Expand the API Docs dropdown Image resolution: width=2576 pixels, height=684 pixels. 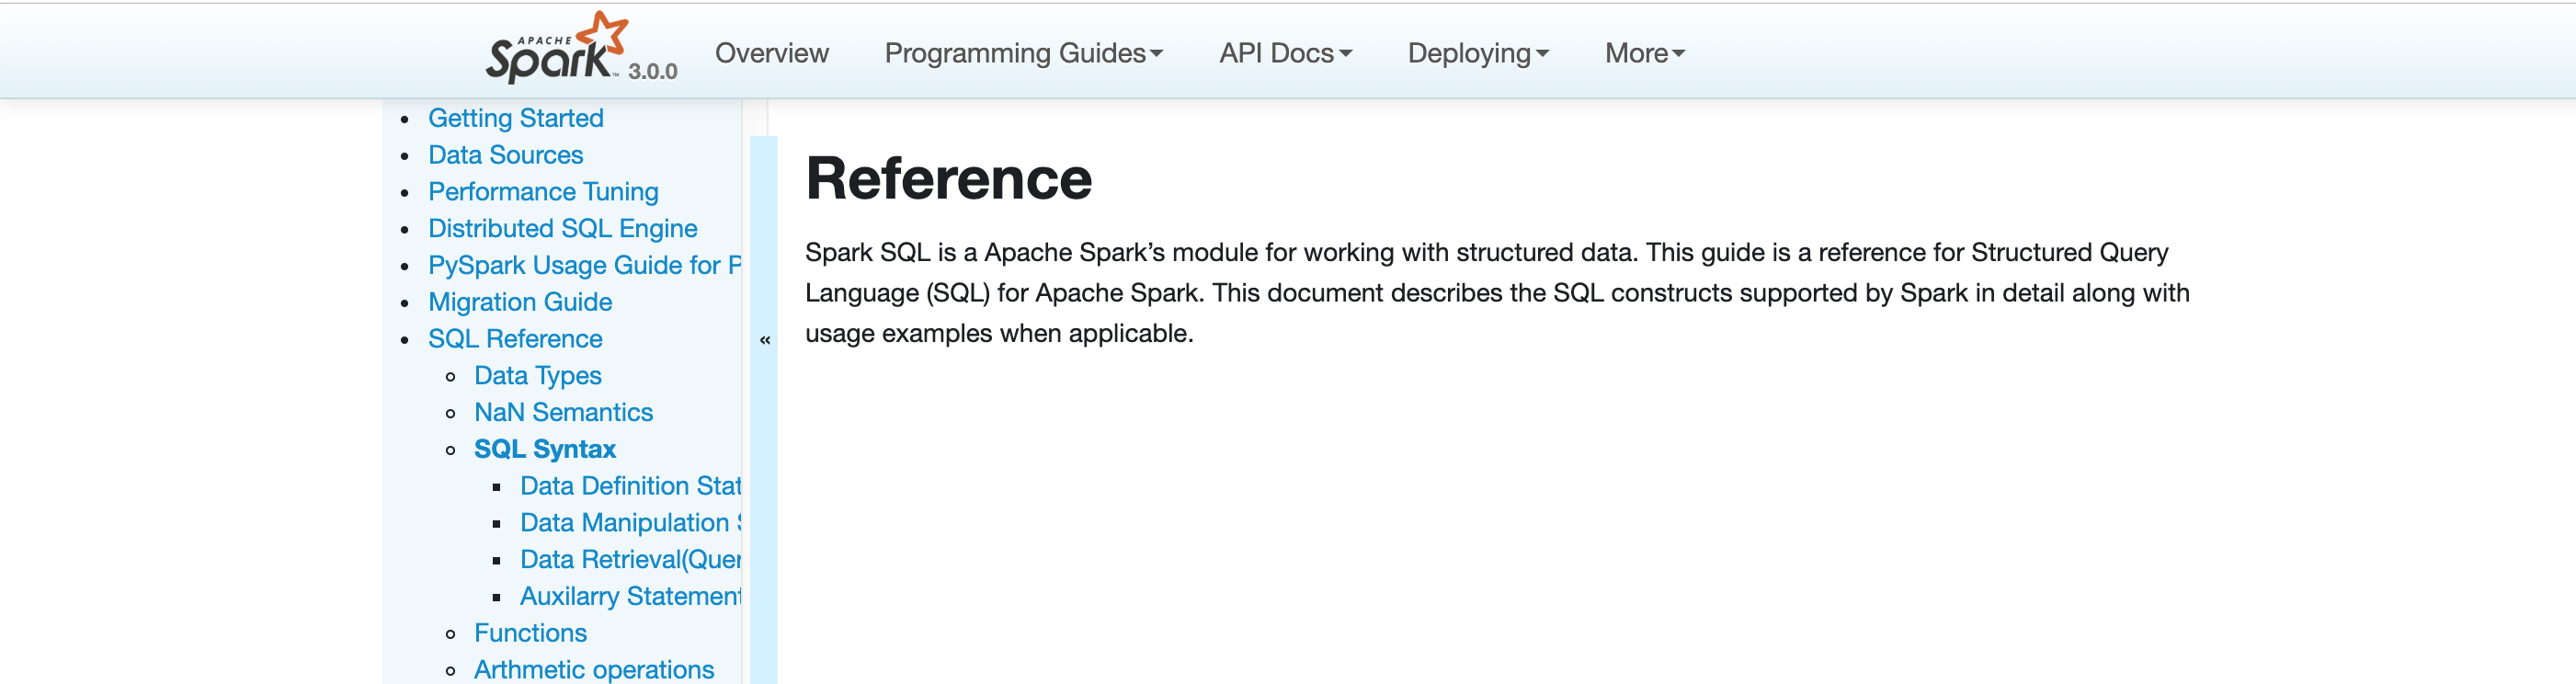(1285, 53)
